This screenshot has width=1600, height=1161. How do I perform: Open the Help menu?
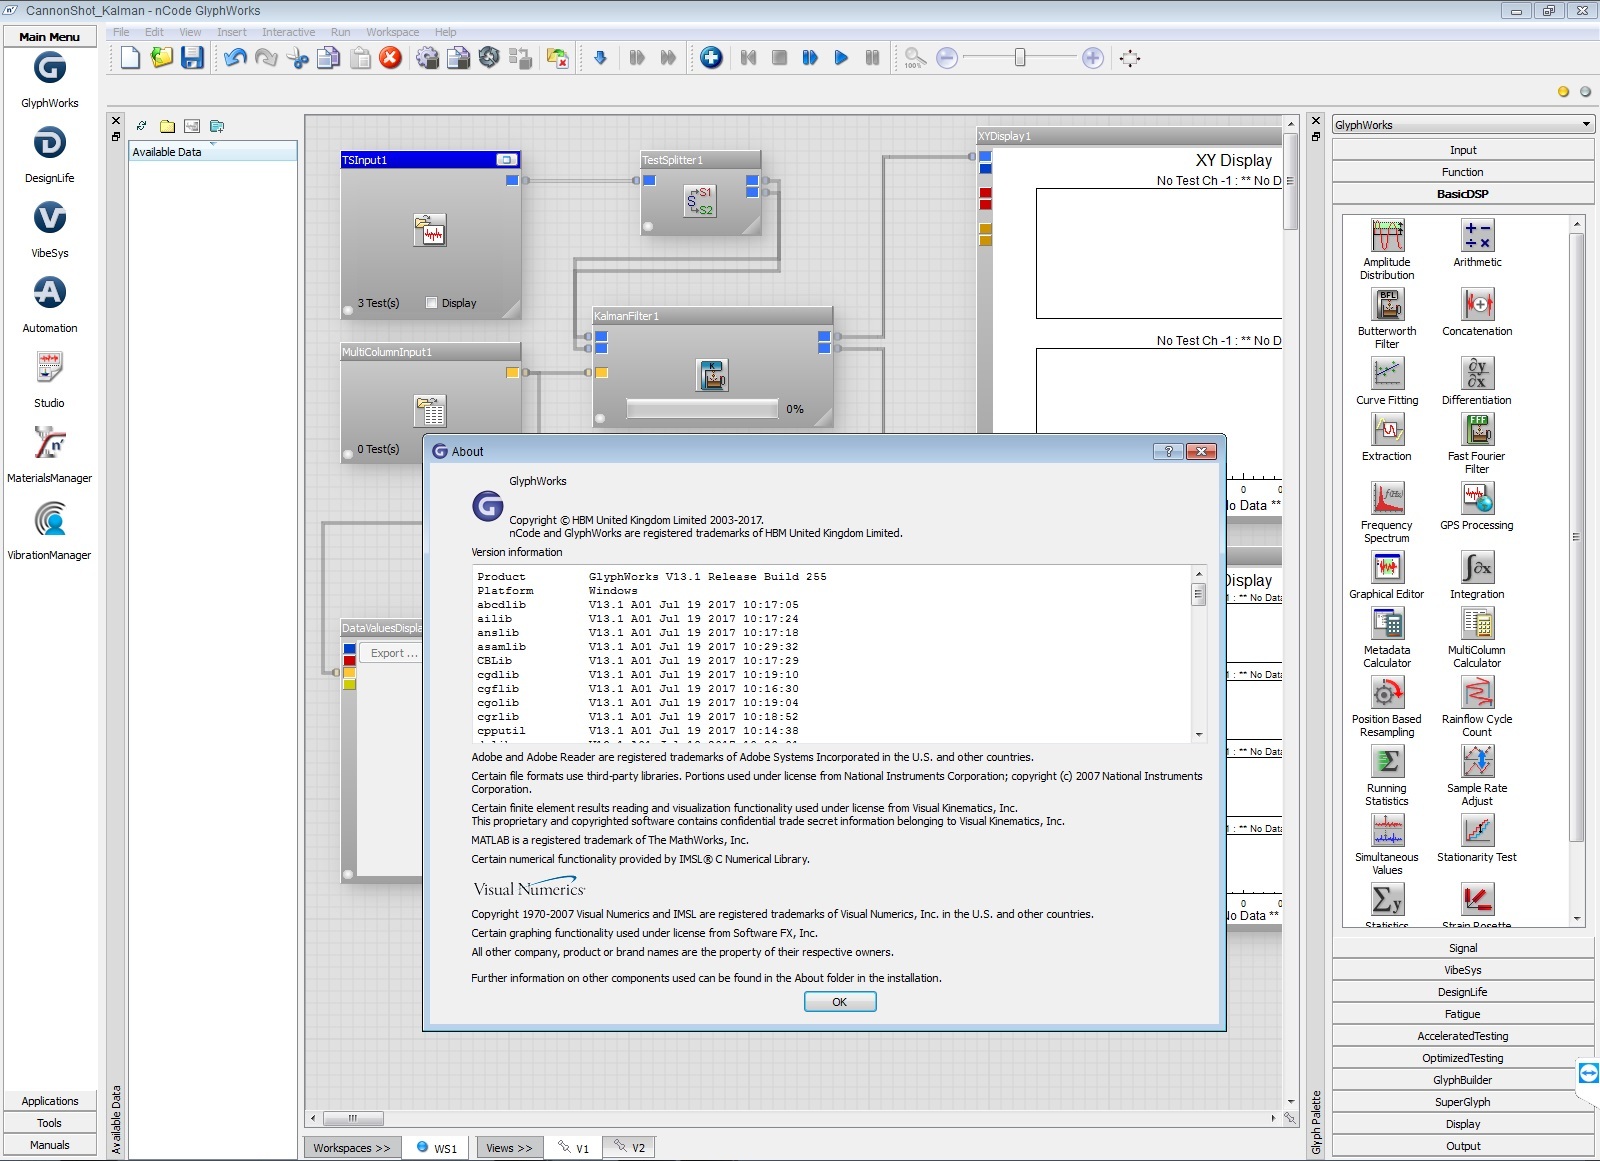[x=446, y=32]
